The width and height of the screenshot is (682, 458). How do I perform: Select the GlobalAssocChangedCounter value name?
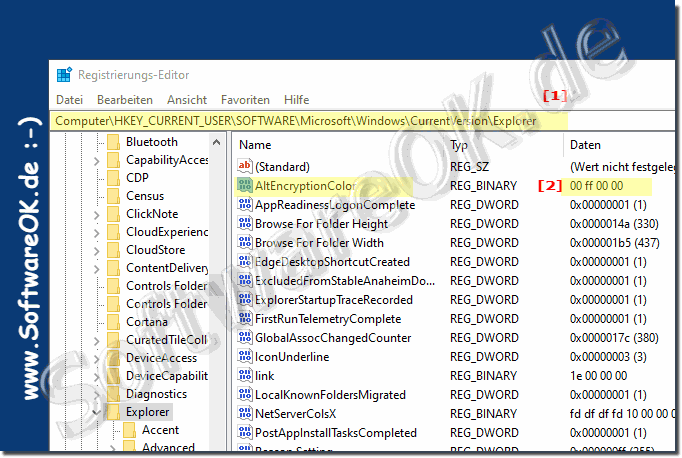(x=333, y=338)
